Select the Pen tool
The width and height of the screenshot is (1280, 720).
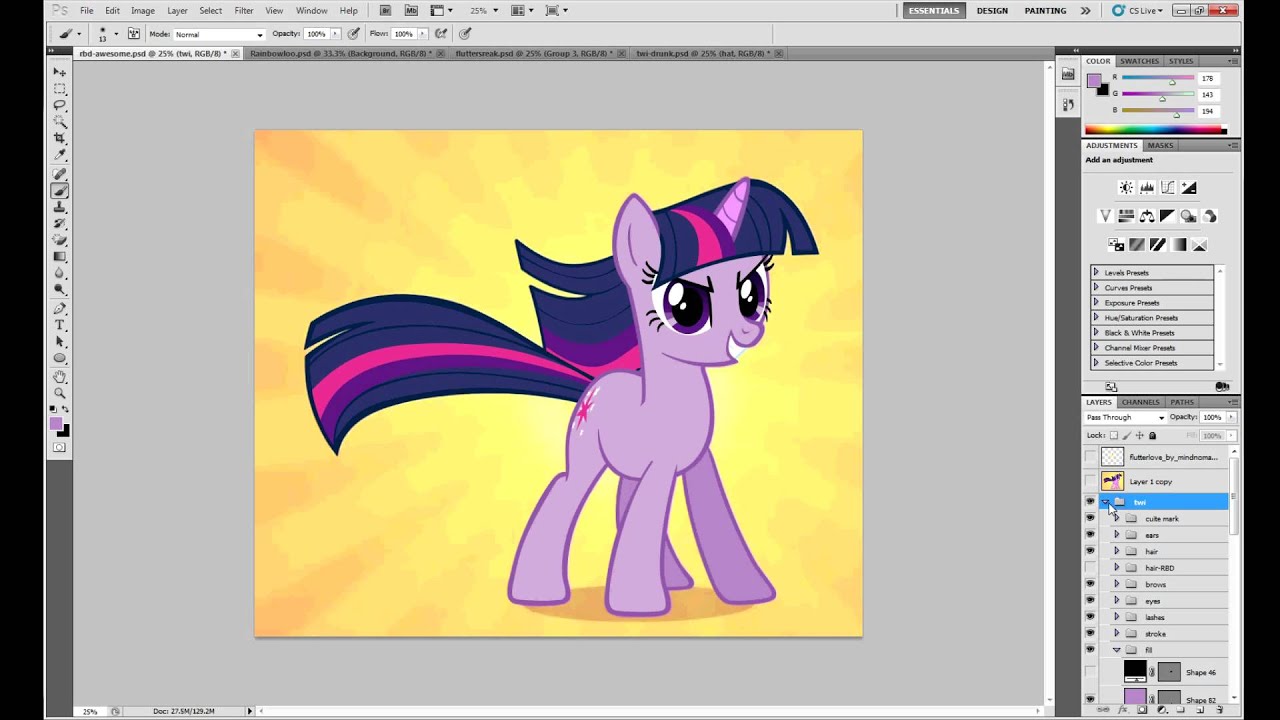[x=60, y=309]
